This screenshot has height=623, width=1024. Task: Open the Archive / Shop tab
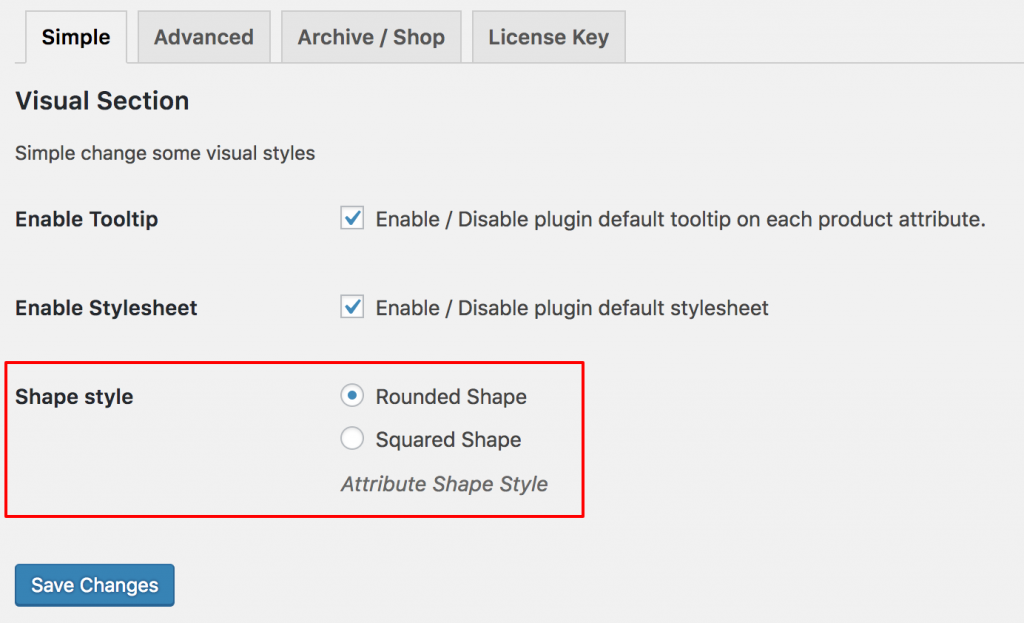coord(371,37)
